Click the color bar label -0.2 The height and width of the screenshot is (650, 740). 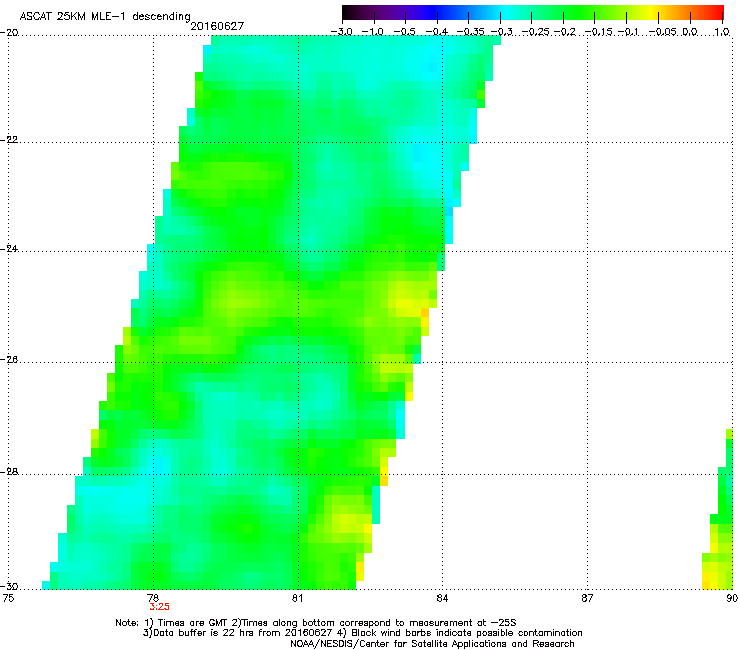565,32
